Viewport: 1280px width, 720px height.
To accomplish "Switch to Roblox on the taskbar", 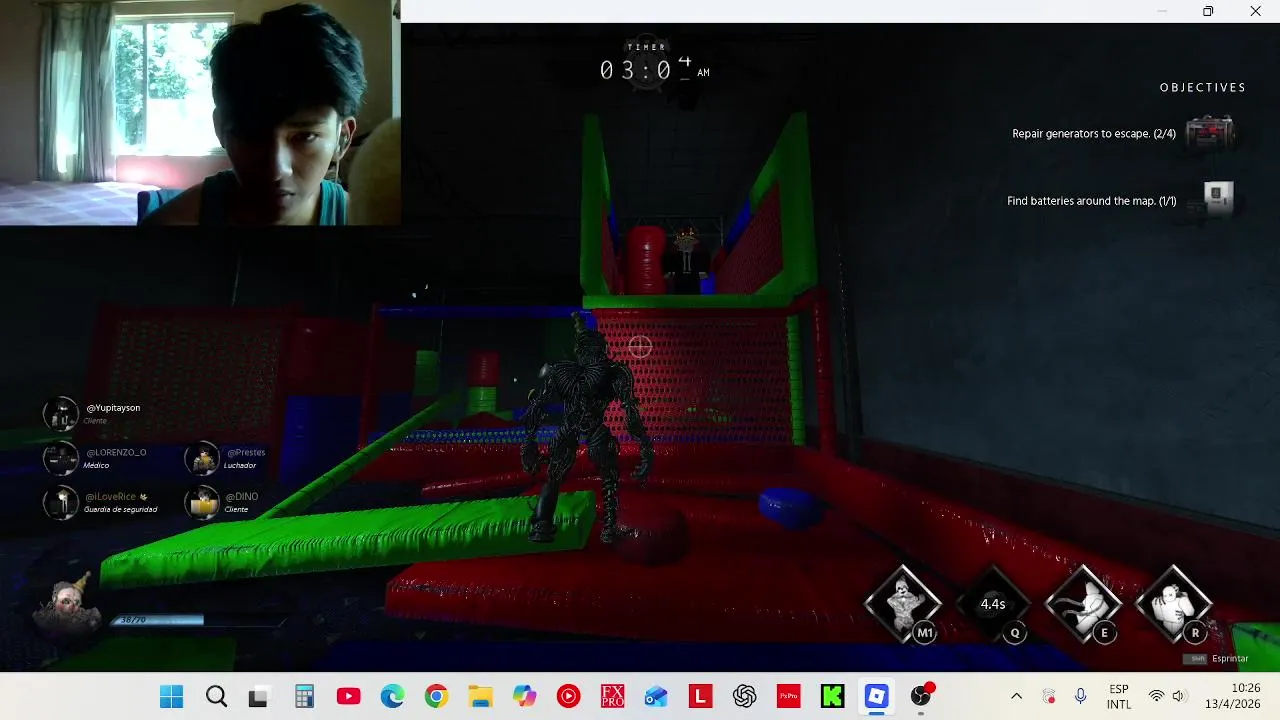I will [876, 696].
